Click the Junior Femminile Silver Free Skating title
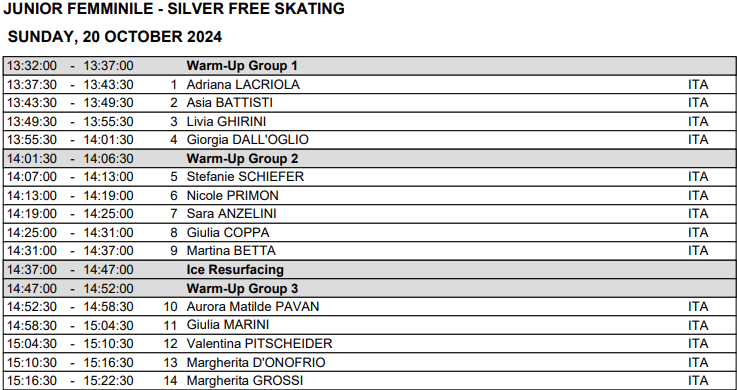 pyautogui.click(x=174, y=8)
